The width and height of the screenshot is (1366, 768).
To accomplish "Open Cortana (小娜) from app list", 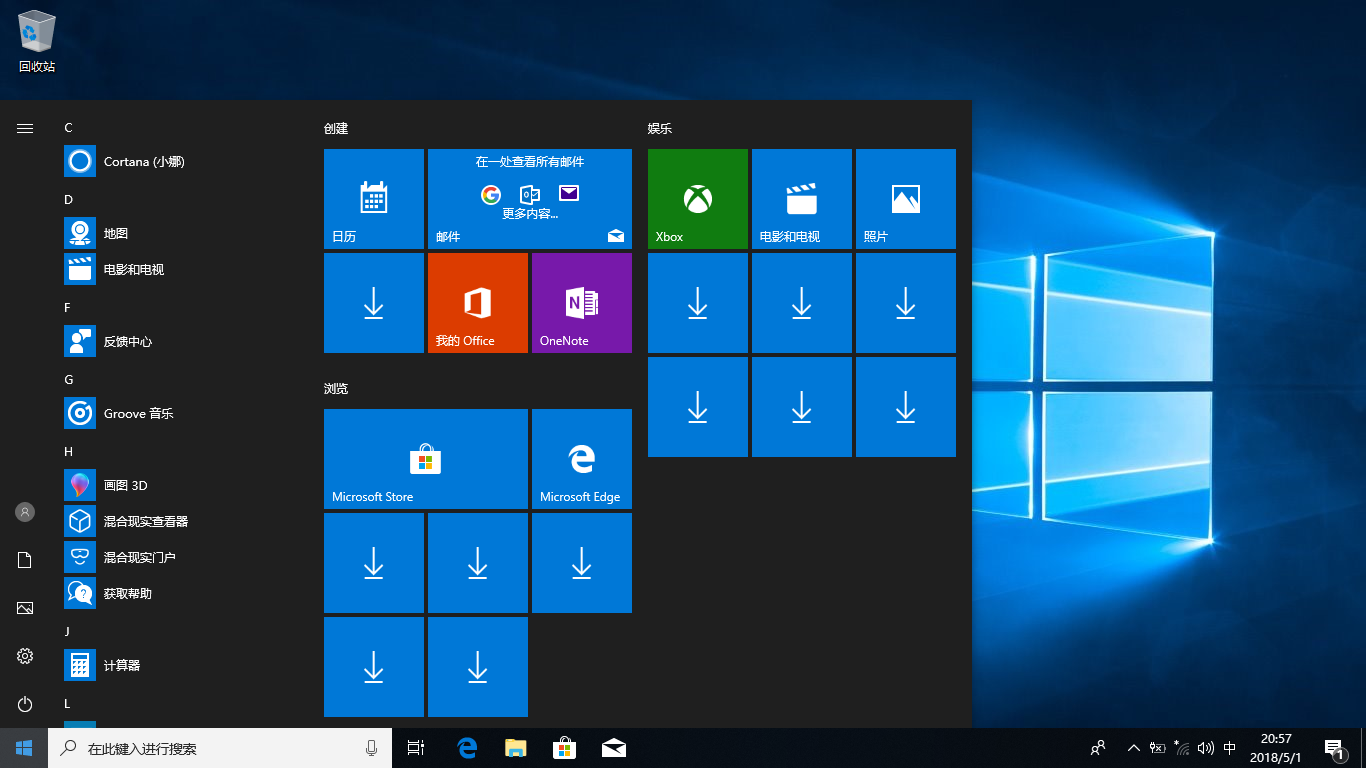I will click(144, 162).
